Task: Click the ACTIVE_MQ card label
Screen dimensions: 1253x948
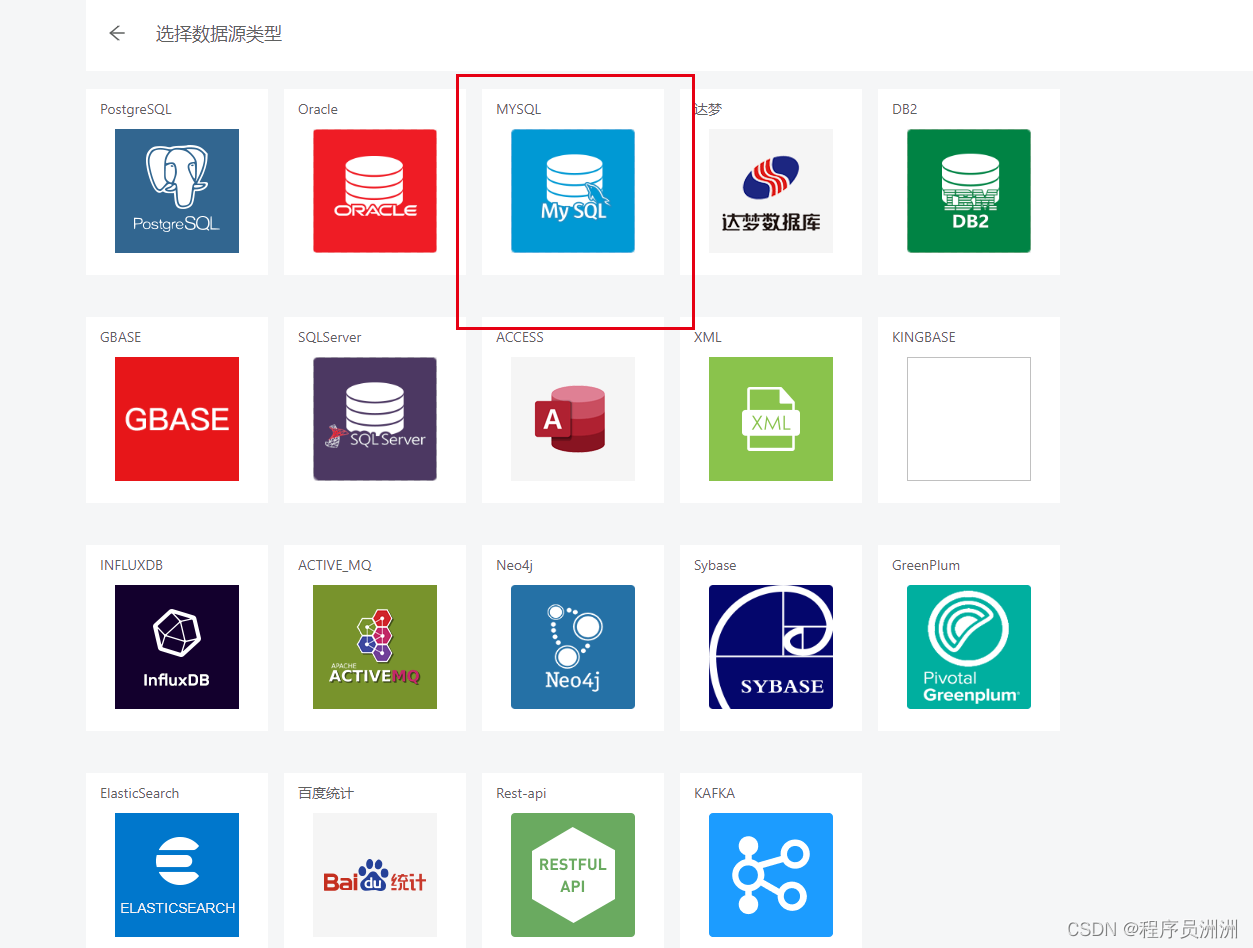Action: point(335,565)
